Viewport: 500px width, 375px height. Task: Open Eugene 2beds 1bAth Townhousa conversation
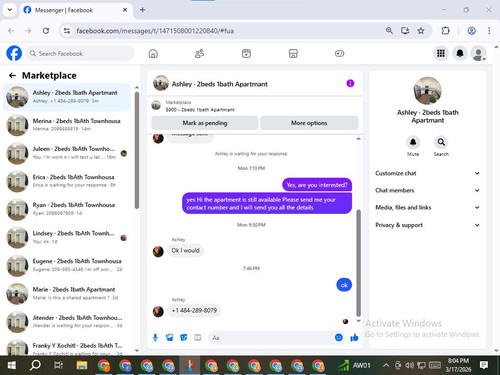(x=67, y=265)
